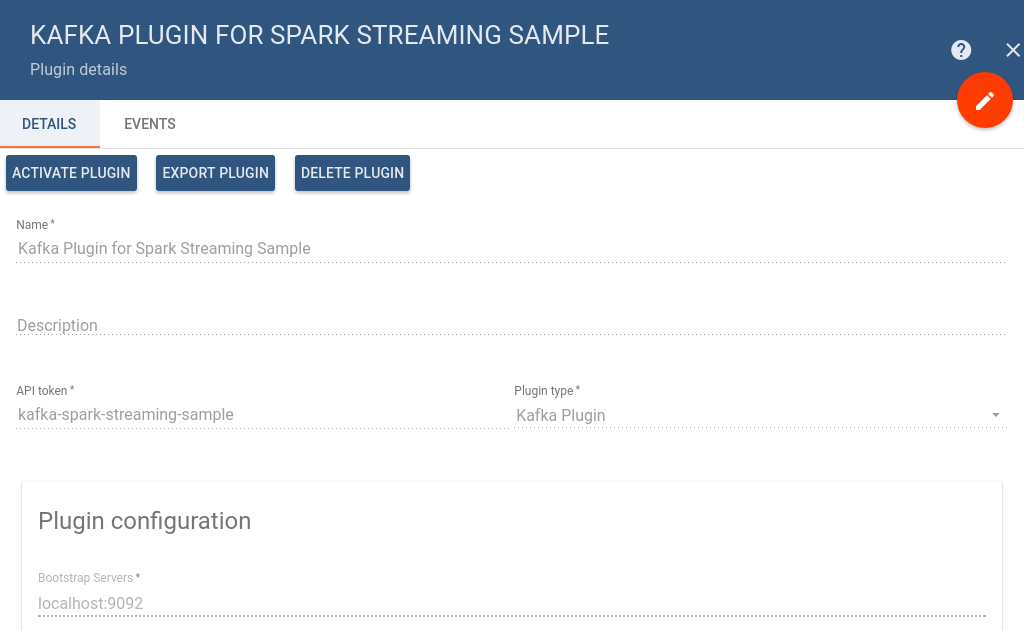
Task: Click the 'API token' field label
Action: pos(42,391)
